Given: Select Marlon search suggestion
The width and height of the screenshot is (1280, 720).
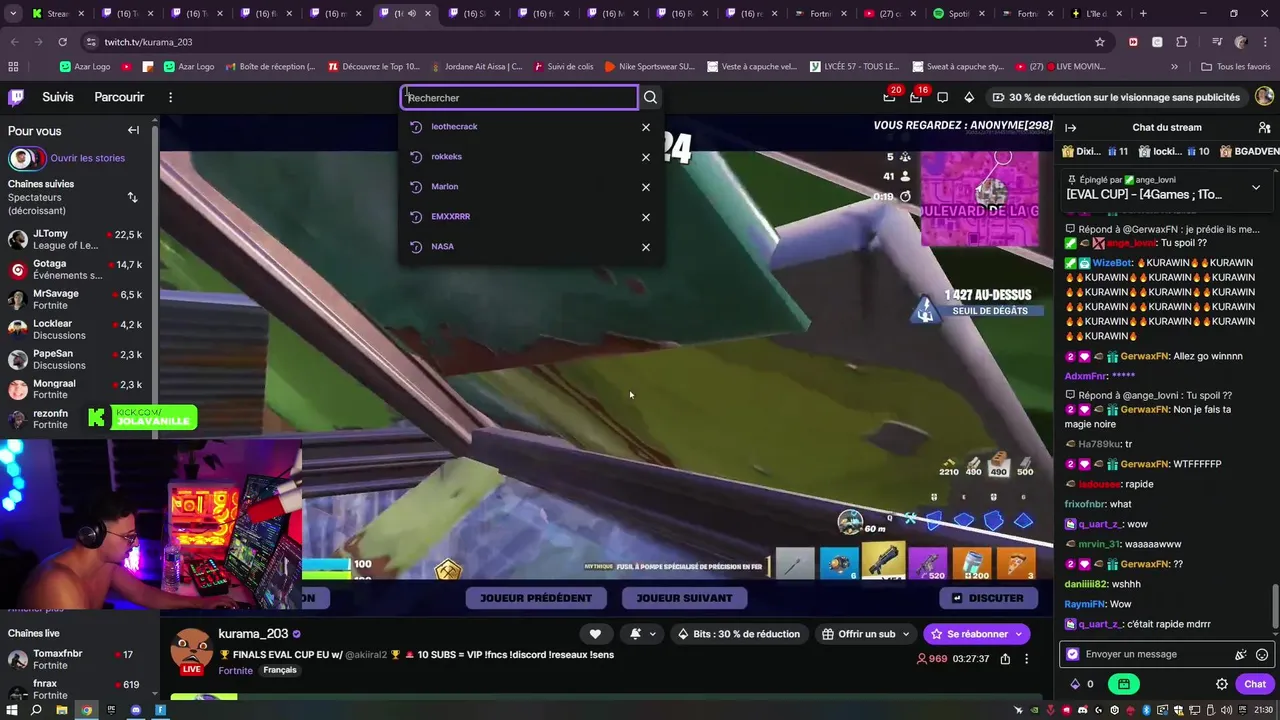Looking at the screenshot, I should point(445,187).
